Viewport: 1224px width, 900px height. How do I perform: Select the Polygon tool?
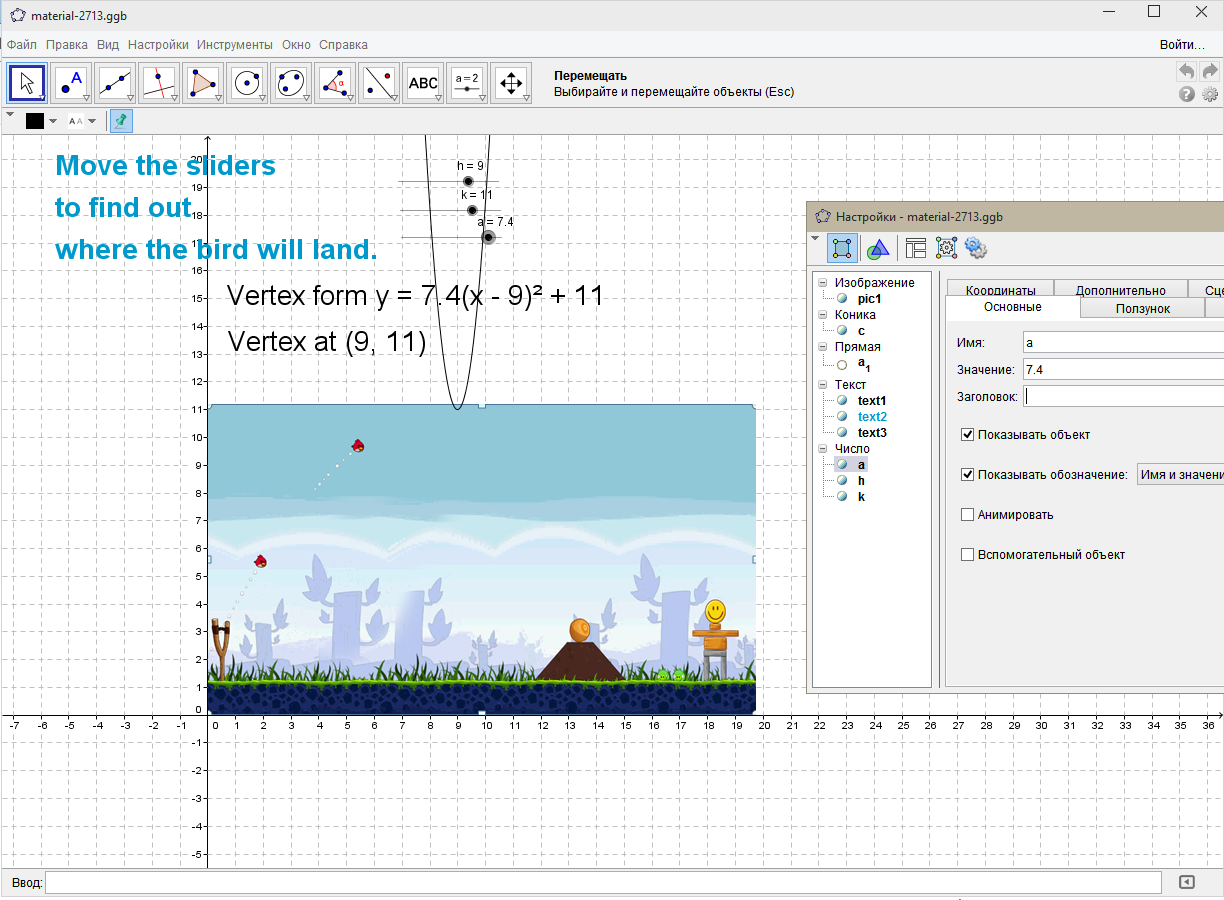coord(204,83)
